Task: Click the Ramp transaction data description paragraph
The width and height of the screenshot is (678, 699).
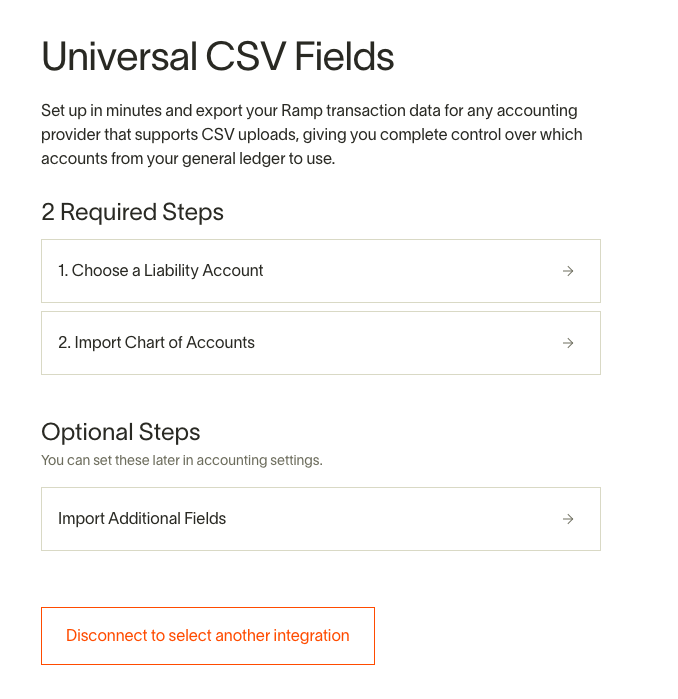Action: pos(312,135)
